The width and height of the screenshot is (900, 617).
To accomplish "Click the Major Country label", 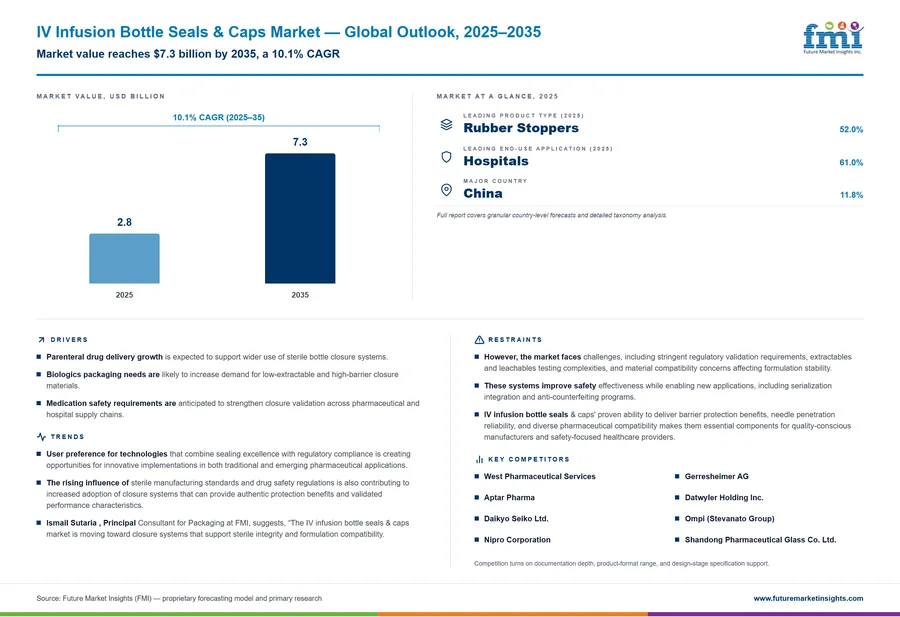I will coord(495,181).
